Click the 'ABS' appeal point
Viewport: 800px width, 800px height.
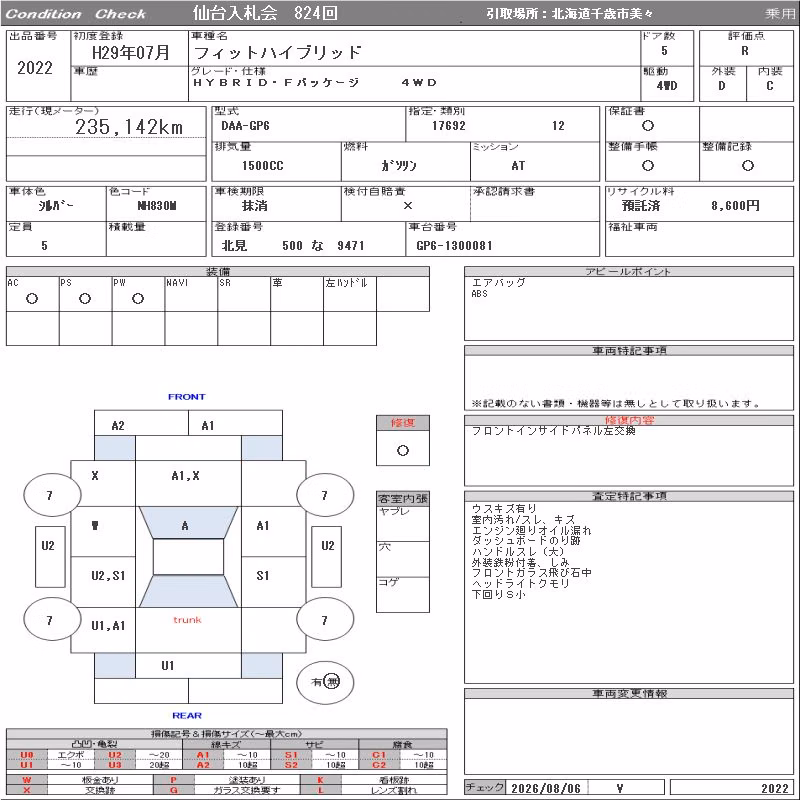click(480, 294)
